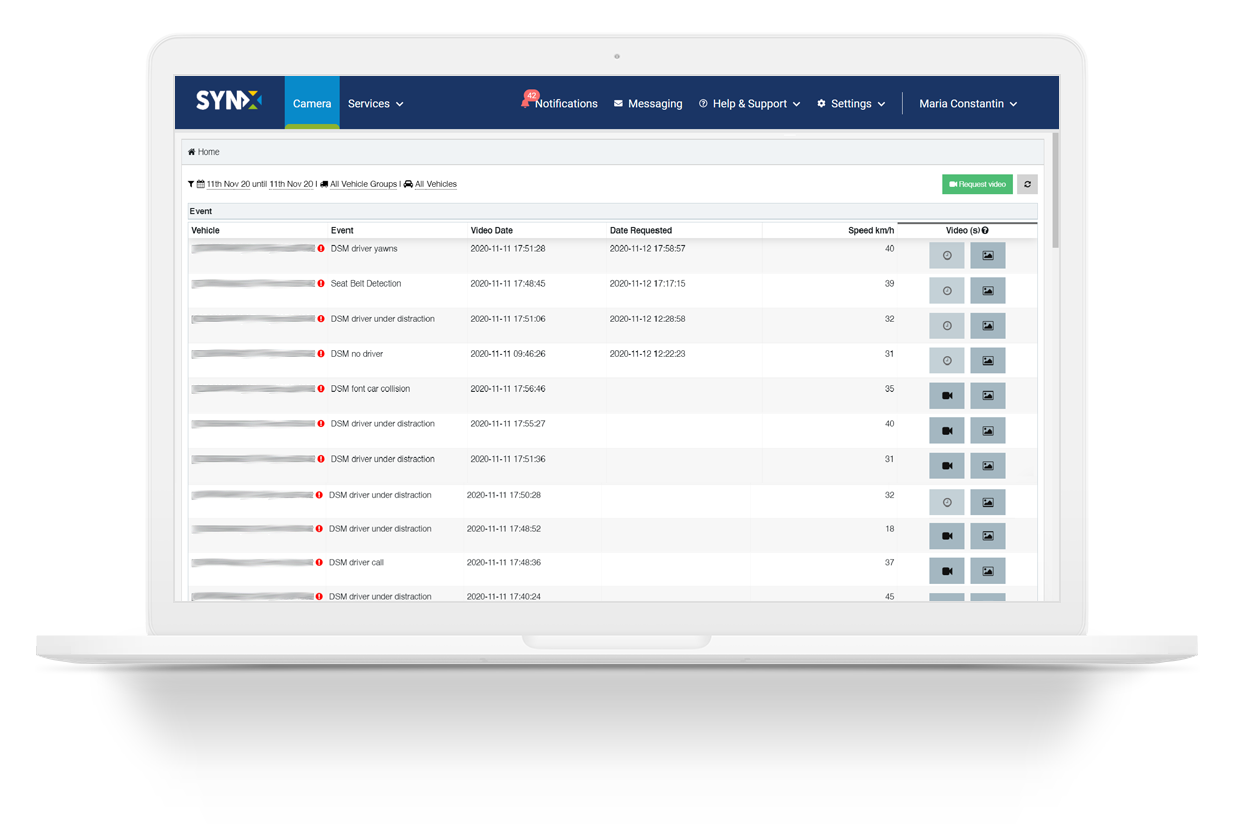Click the filter funnel icon
The image size is (1241, 830).
tap(191, 184)
